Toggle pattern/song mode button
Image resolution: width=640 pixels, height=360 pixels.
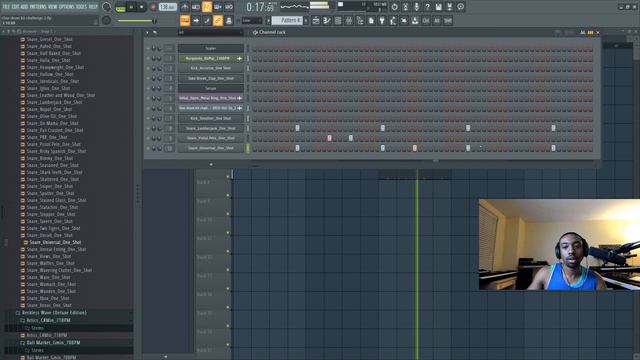coord(120,7)
